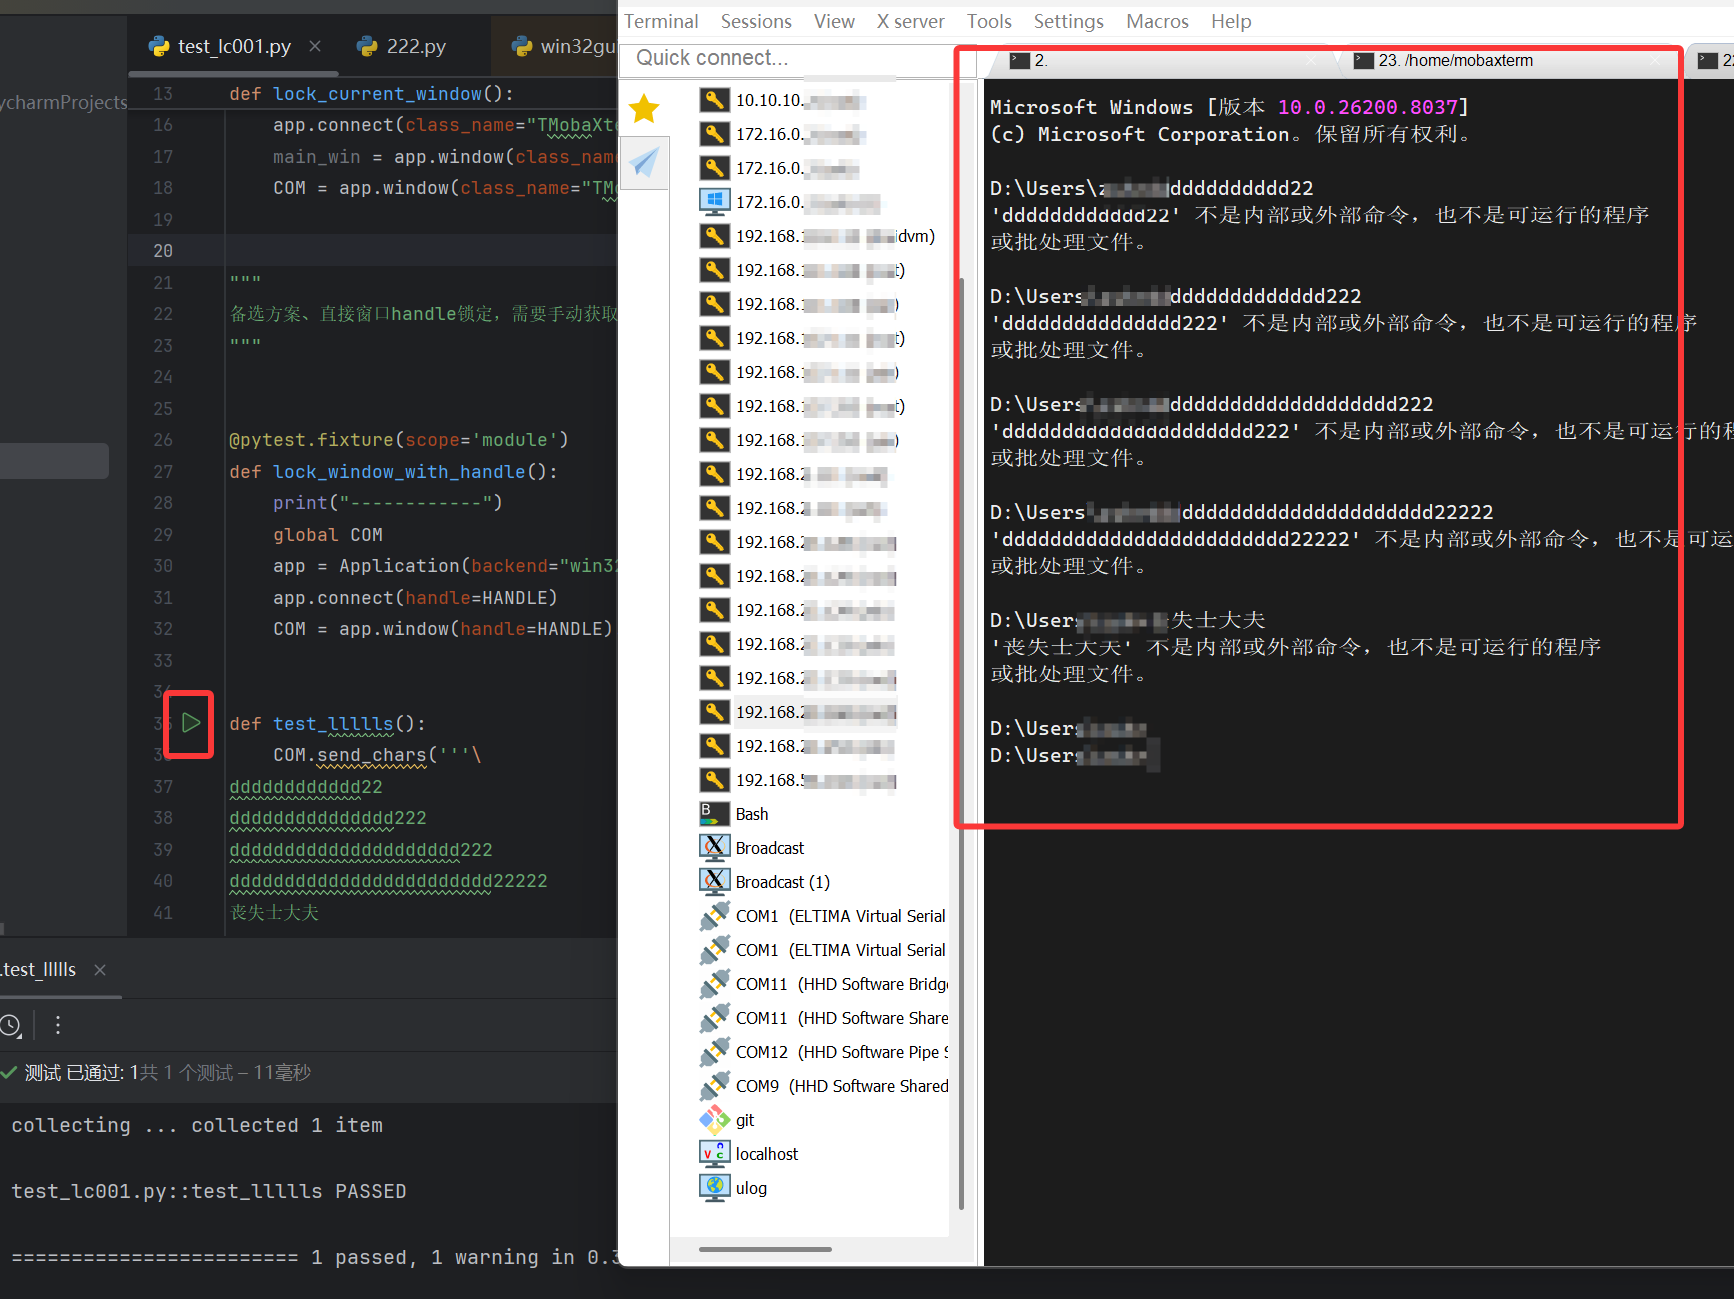
Task: Click 'test_lc001.py::test_lllls PASSED' output line
Action: click(209, 1191)
